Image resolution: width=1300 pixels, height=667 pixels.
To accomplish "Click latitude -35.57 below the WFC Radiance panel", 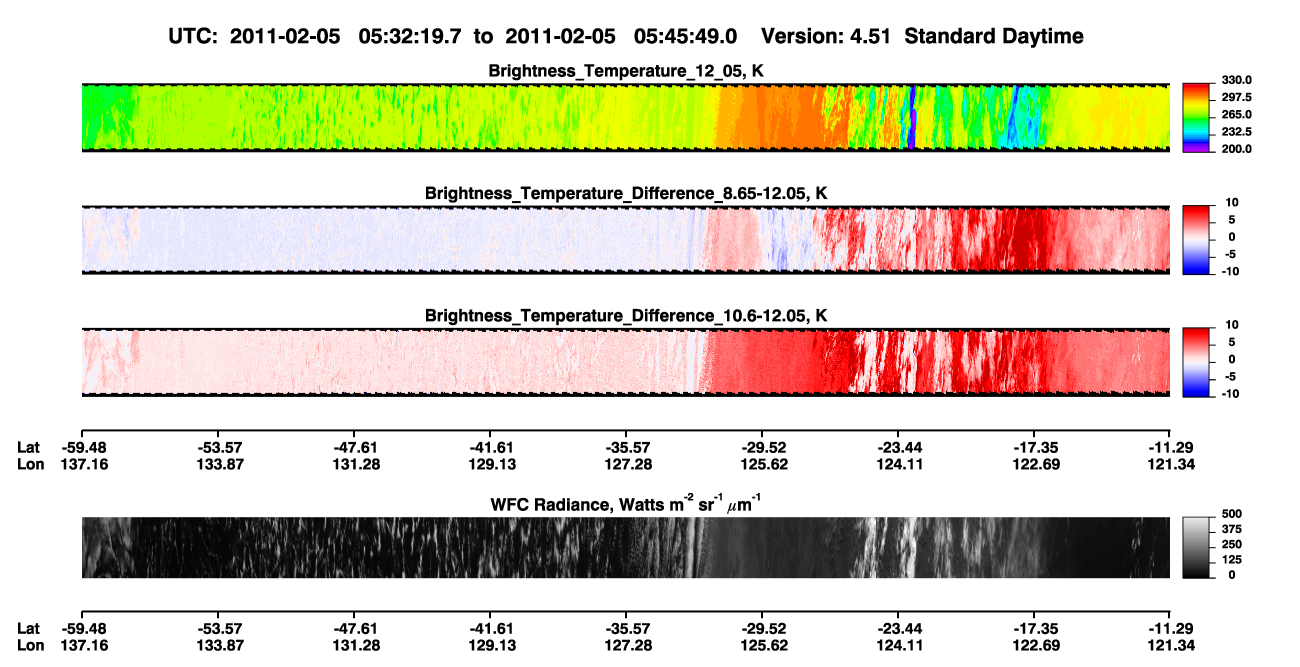I will pos(625,628).
